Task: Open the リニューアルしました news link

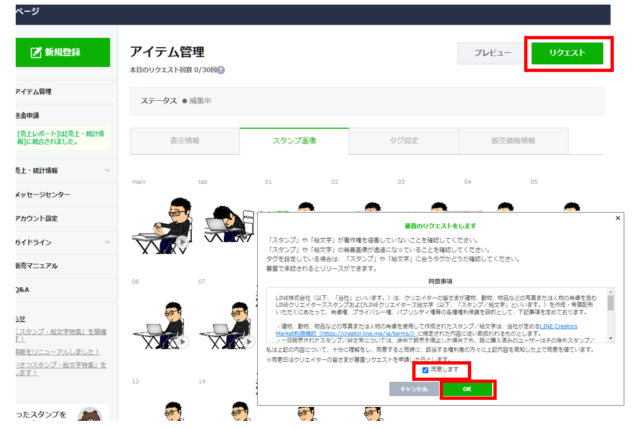Action: coord(57,352)
